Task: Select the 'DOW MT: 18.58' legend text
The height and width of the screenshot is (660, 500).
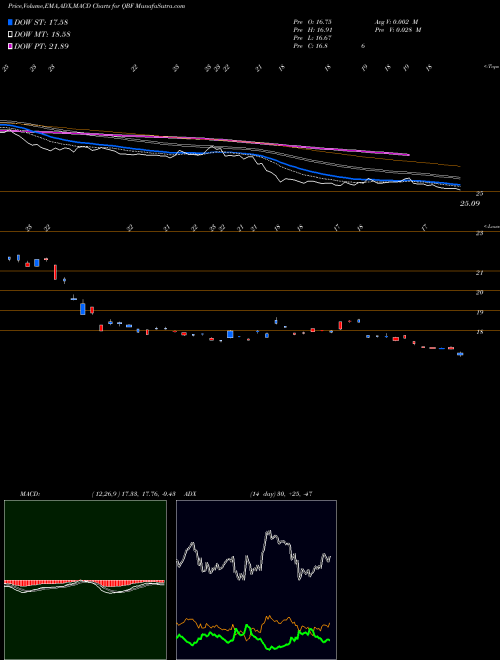Action: [42, 34]
